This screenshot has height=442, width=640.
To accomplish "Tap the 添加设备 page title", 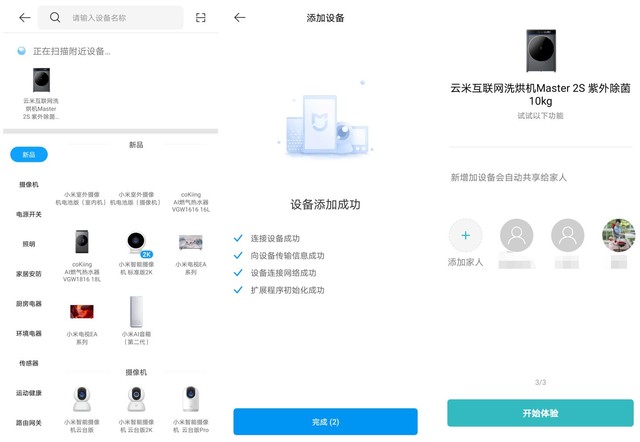I will tap(325, 18).
